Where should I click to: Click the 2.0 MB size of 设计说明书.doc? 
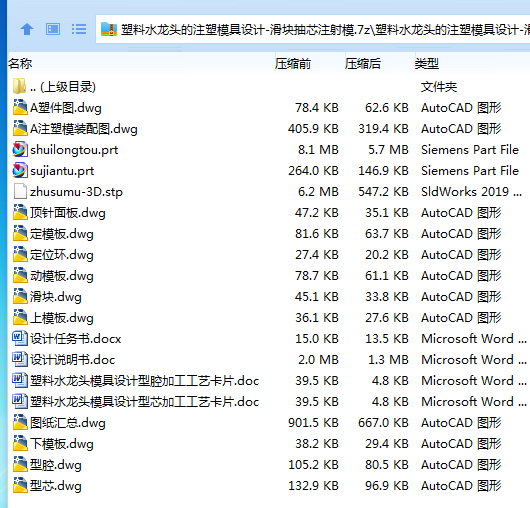pos(318,360)
